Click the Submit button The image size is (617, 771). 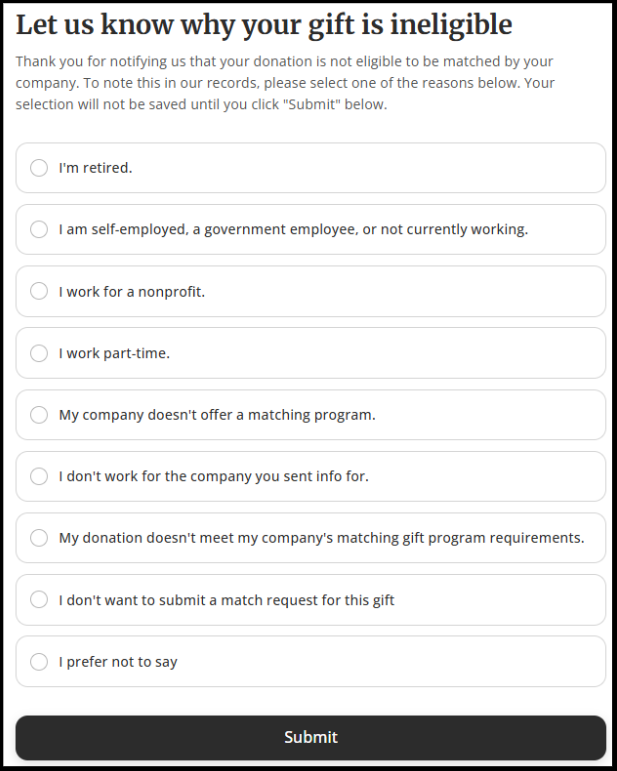click(310, 737)
